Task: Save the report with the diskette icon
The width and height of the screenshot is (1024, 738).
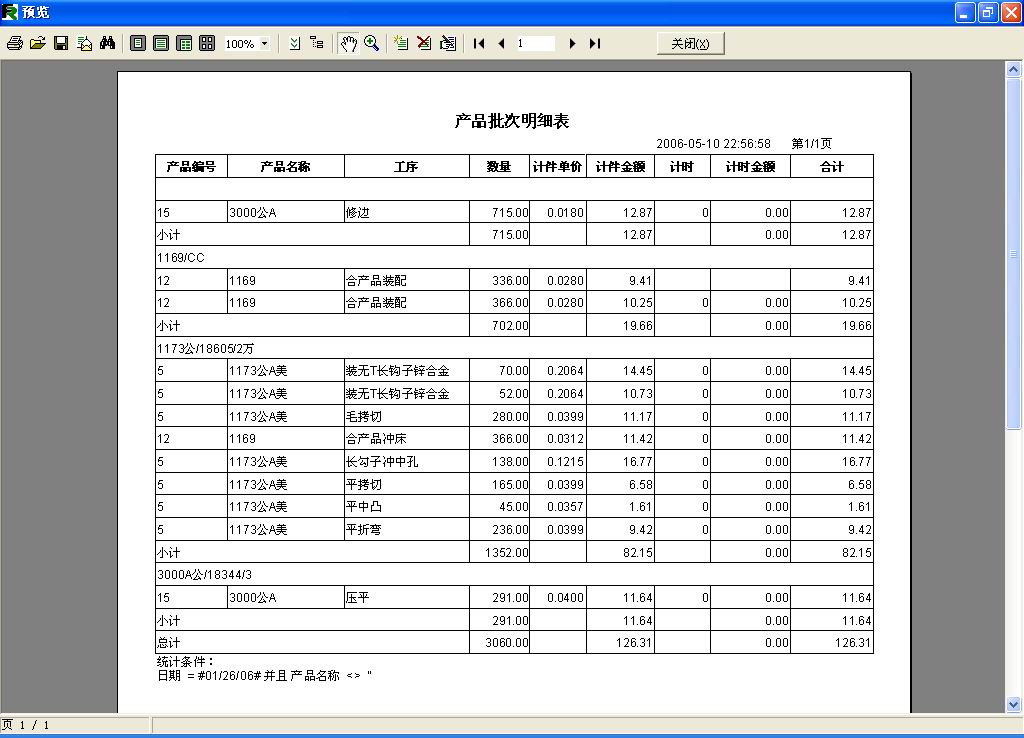Action: [x=61, y=43]
